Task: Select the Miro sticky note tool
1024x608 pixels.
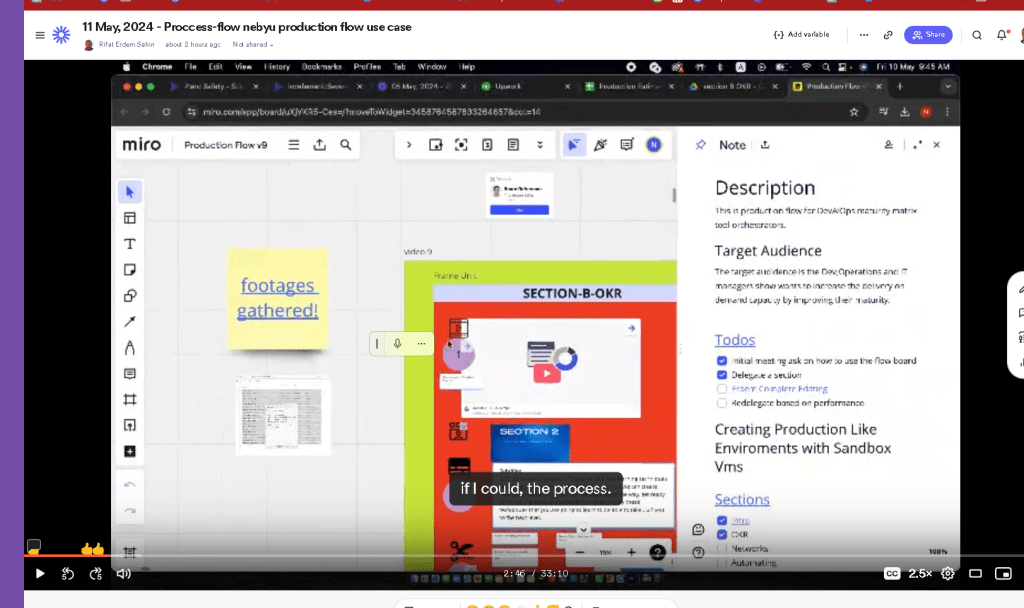Action: (129, 270)
